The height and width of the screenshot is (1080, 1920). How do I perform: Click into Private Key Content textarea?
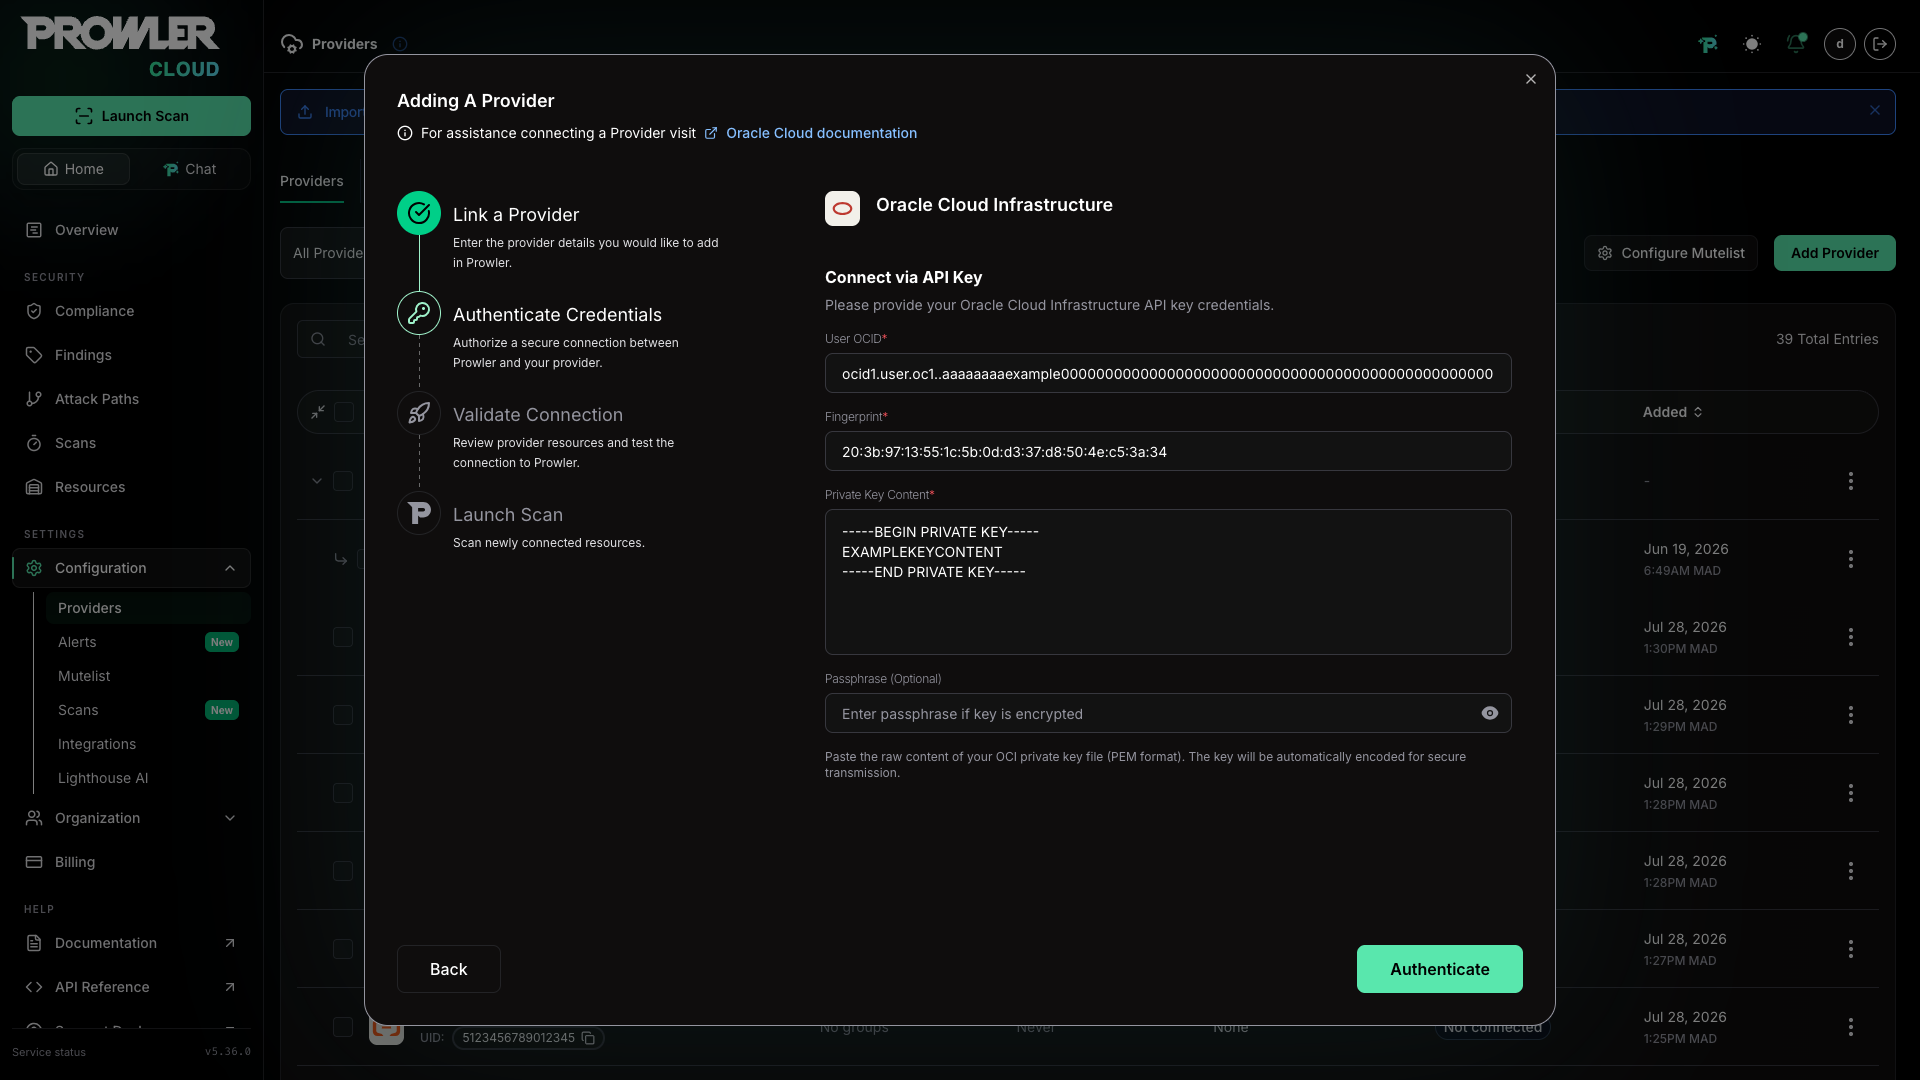(1167, 582)
